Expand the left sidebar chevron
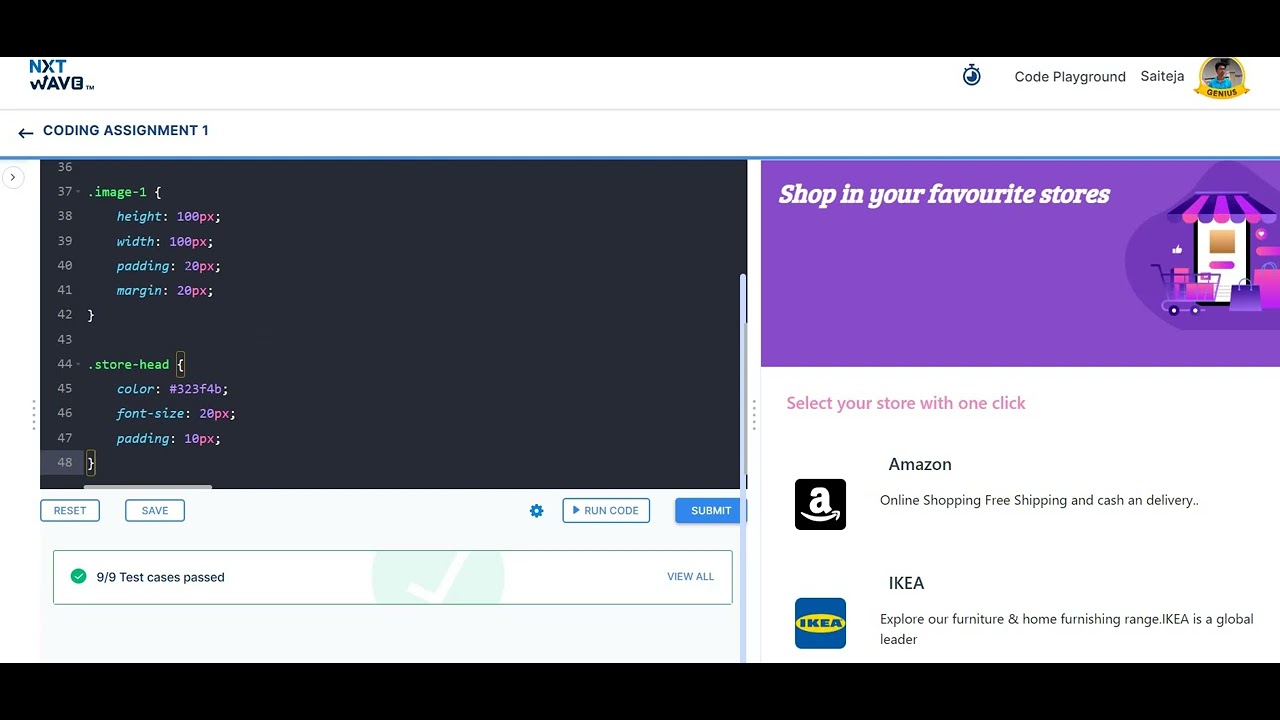Viewport: 1280px width, 720px height. tap(12, 178)
